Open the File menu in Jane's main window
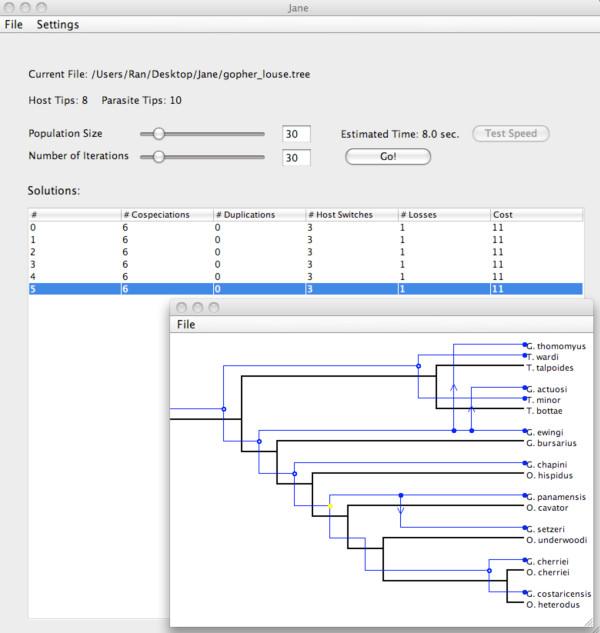Viewport: 600px width, 633px height. click(x=14, y=24)
